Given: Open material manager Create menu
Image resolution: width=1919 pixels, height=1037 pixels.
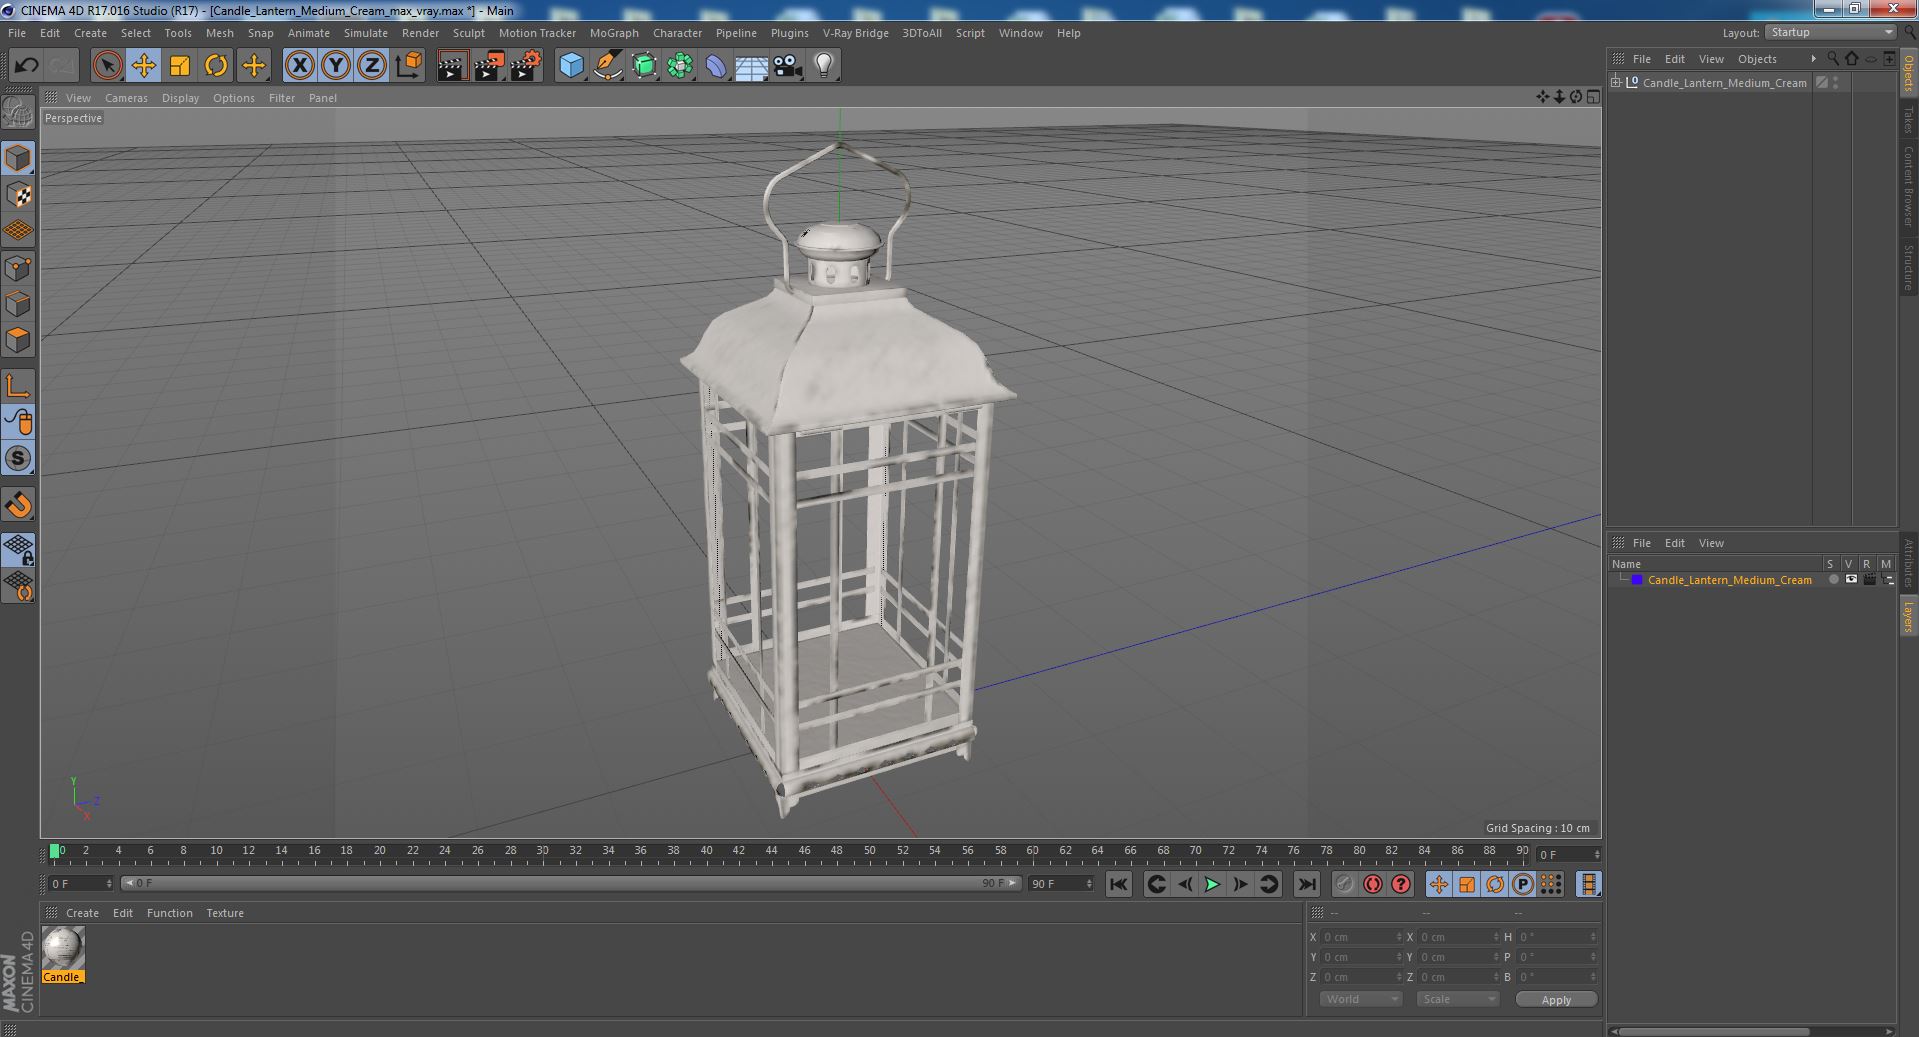Looking at the screenshot, I should (82, 913).
